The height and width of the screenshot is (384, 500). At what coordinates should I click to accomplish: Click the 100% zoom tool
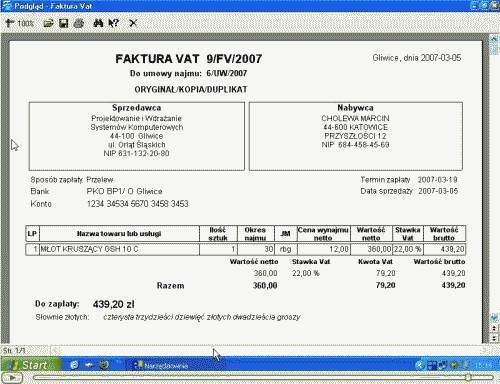[x=20, y=23]
